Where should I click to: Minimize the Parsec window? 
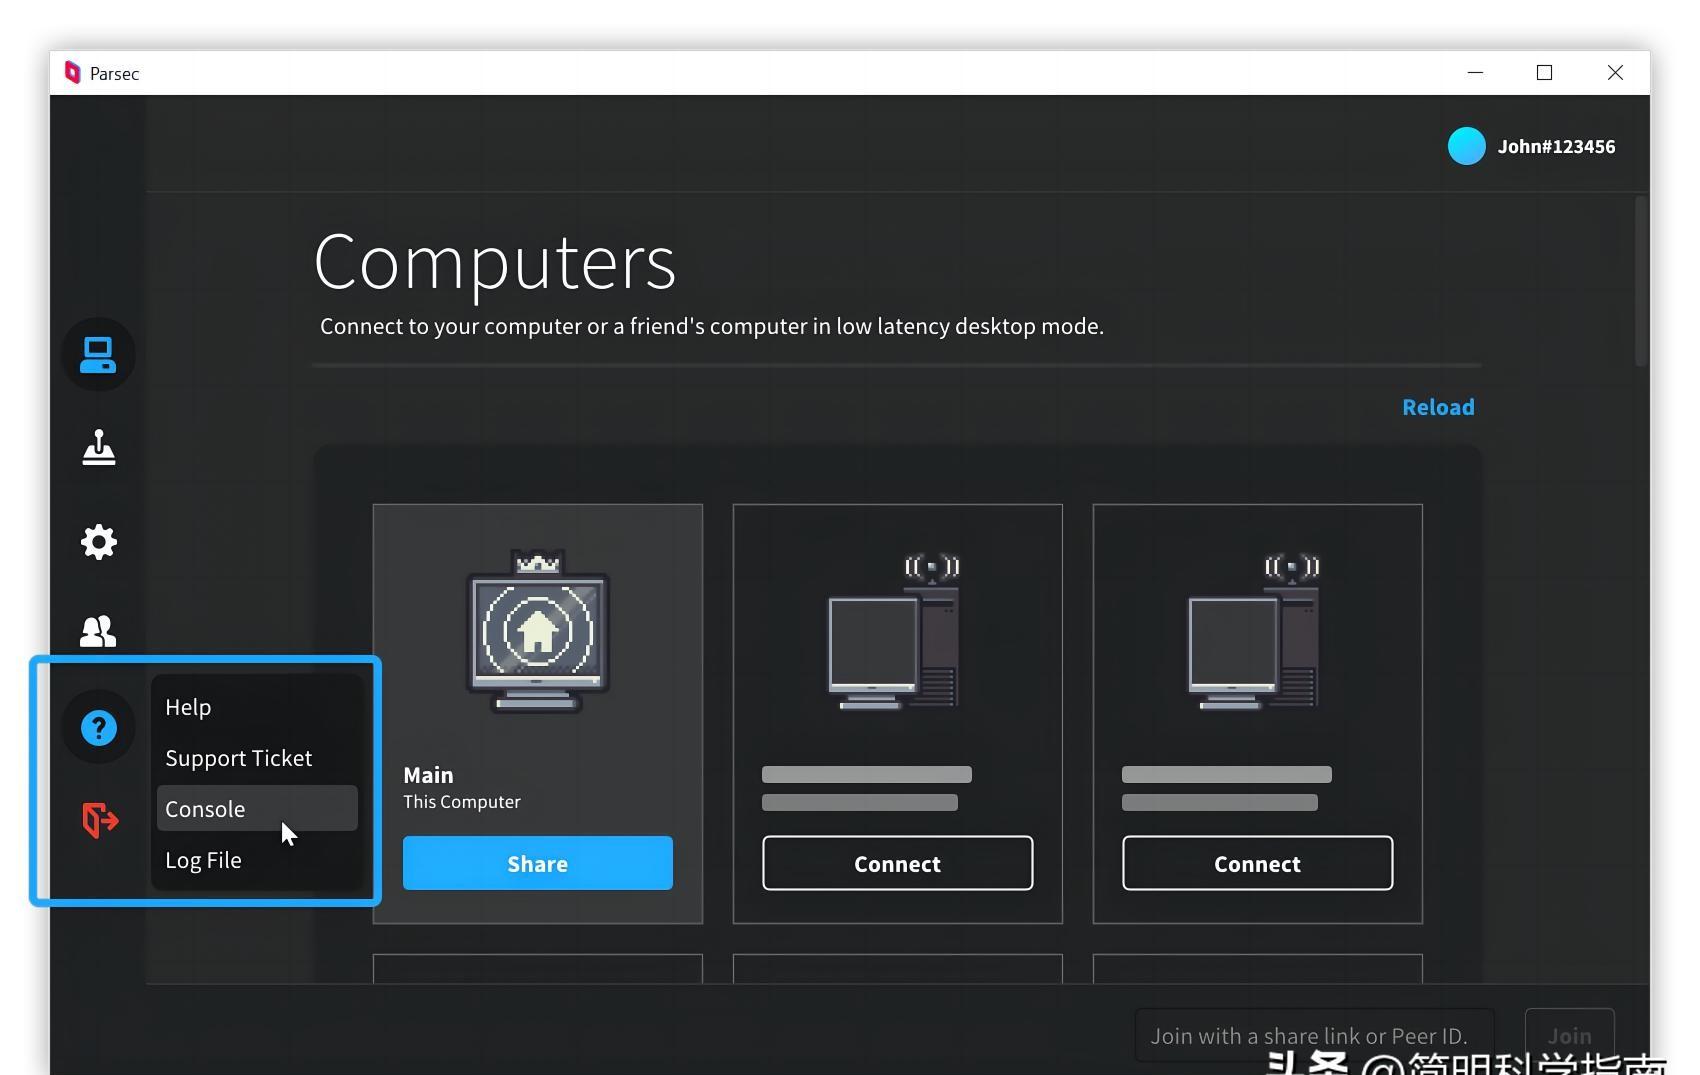tap(1475, 73)
